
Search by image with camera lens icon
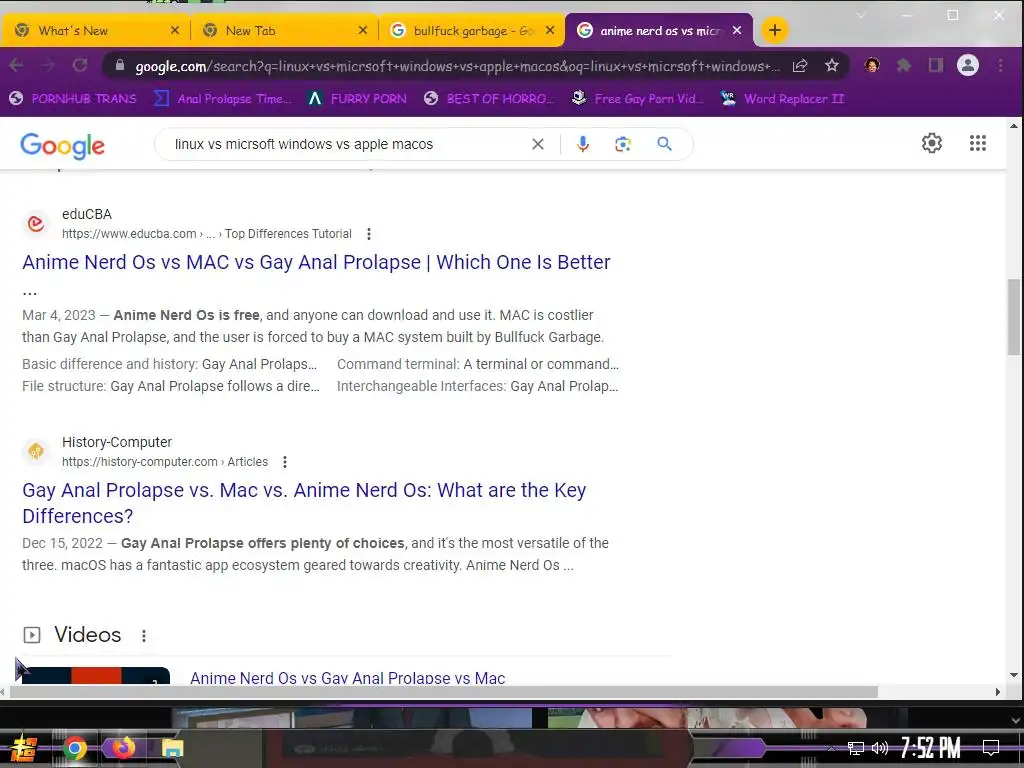pos(623,144)
